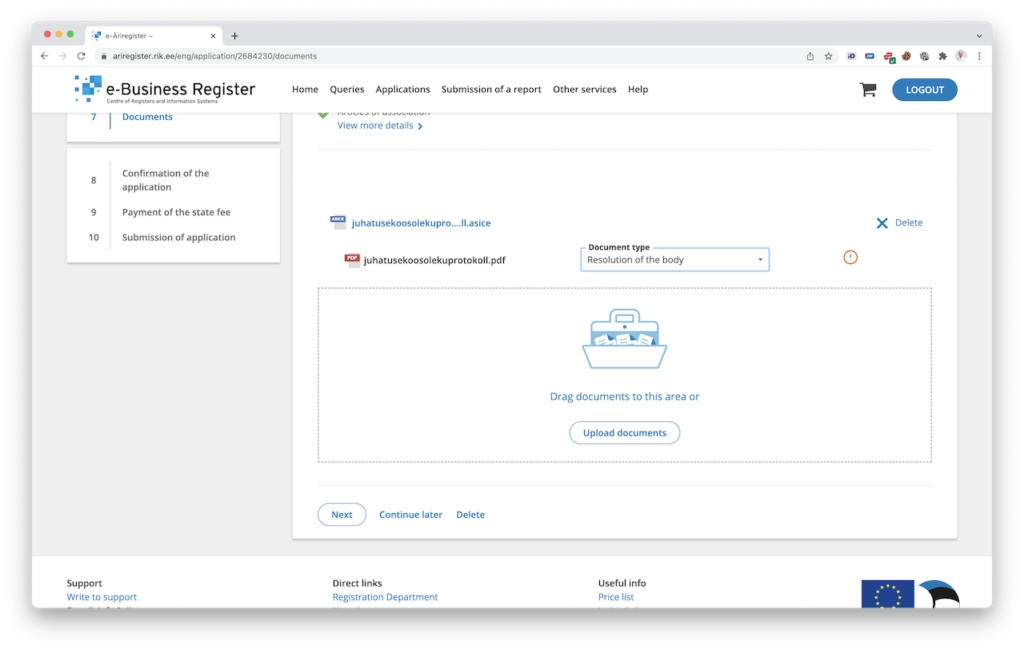Click the red PDF file icon
The height and width of the screenshot is (650, 1024).
tap(352, 260)
